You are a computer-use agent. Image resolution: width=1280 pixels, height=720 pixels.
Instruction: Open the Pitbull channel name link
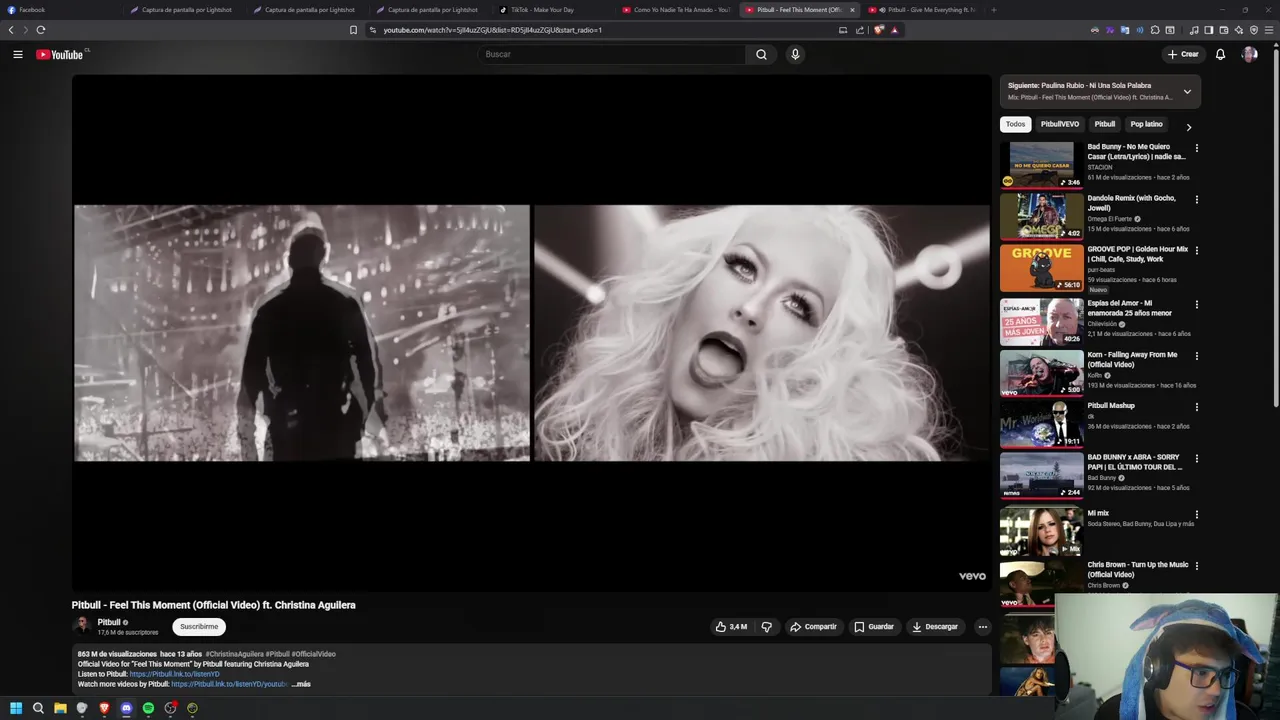tap(108, 622)
